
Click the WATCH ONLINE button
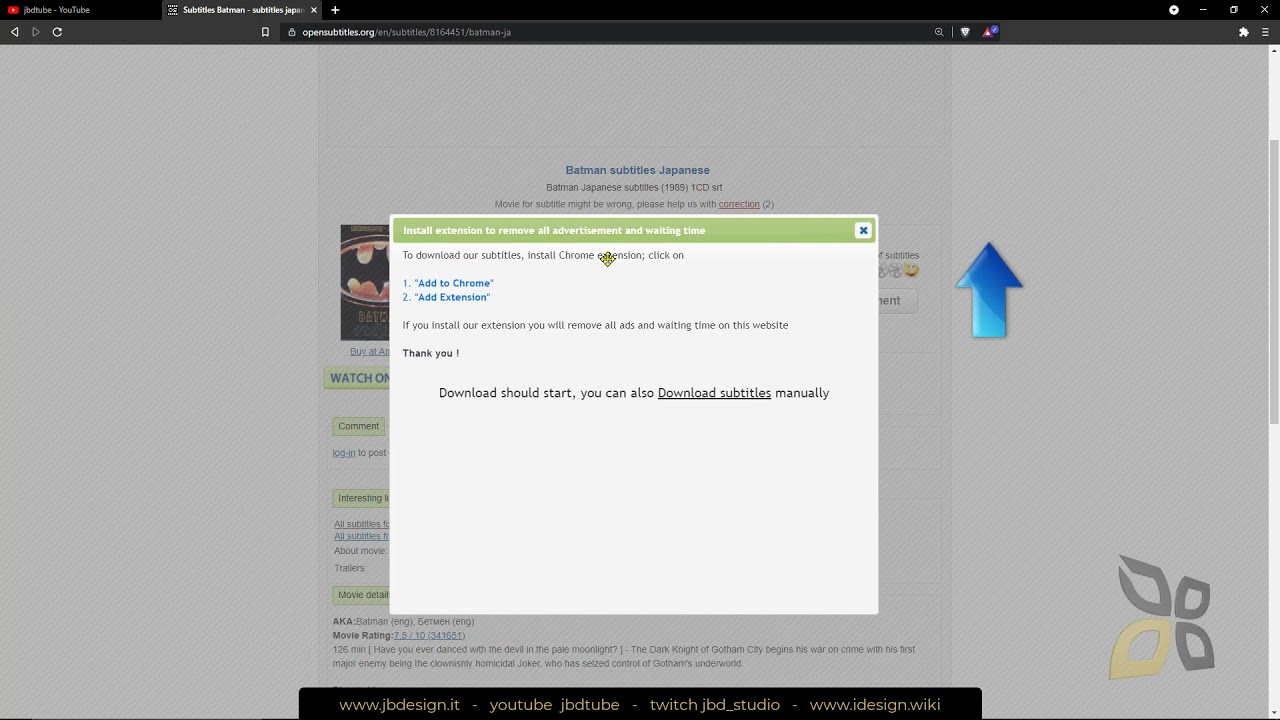pos(357,378)
